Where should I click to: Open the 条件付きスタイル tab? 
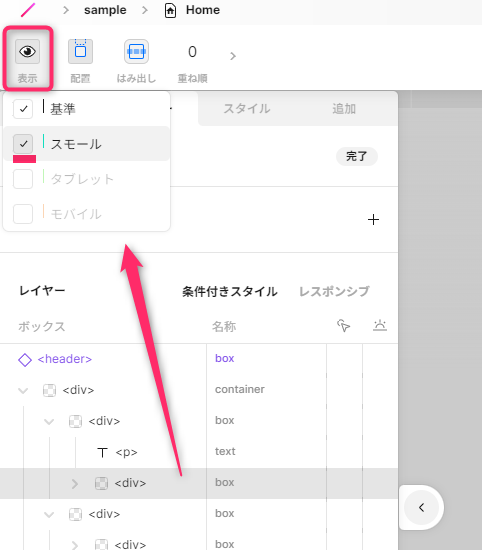click(x=230, y=291)
